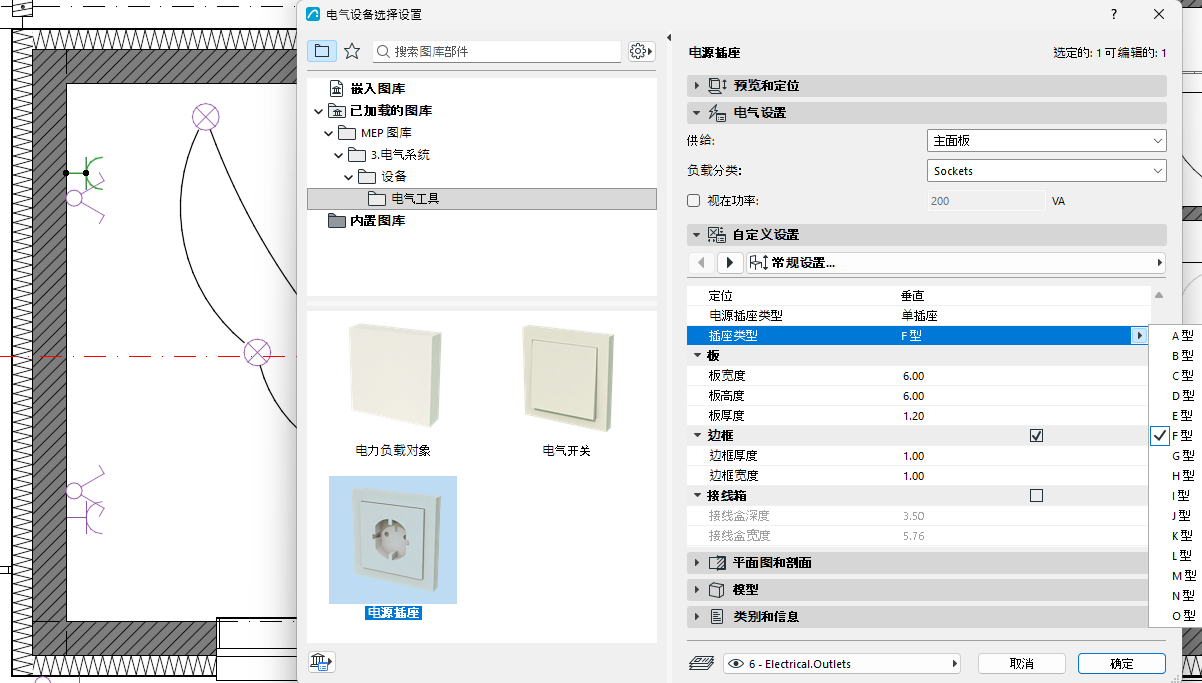The width and height of the screenshot is (1202, 683).
Task: Open the 供给 dropdown showing 主面板
Action: 1047,141
